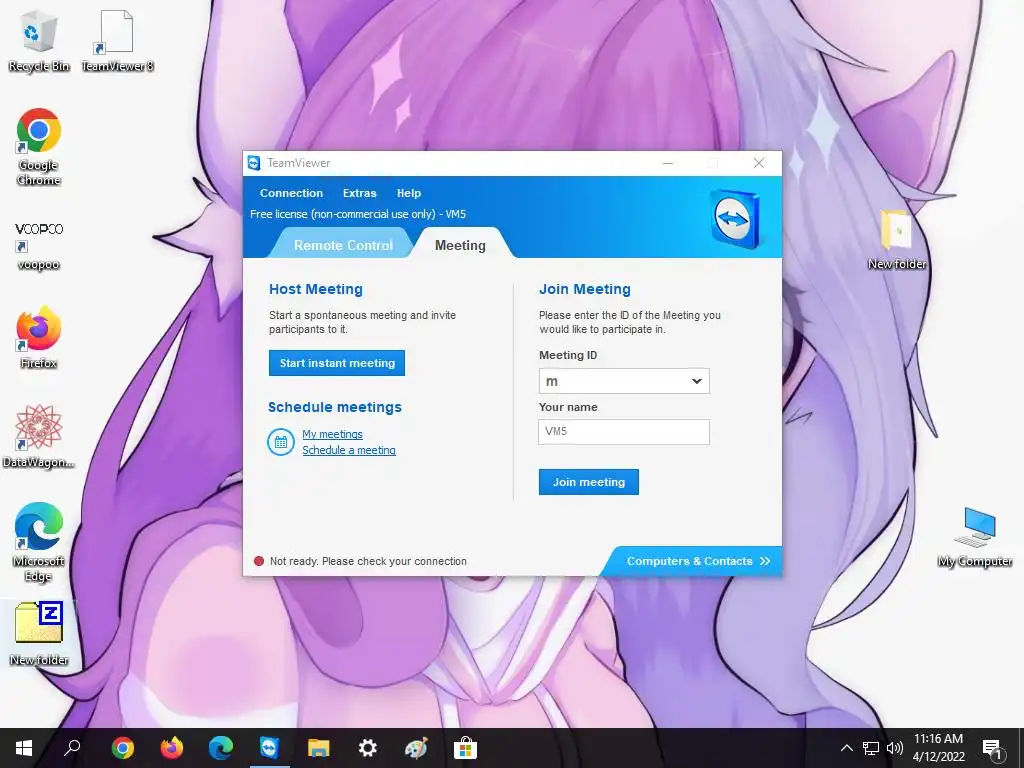Click the TeamViewer taskbar icon
Image resolution: width=1024 pixels, height=768 pixels.
270,748
